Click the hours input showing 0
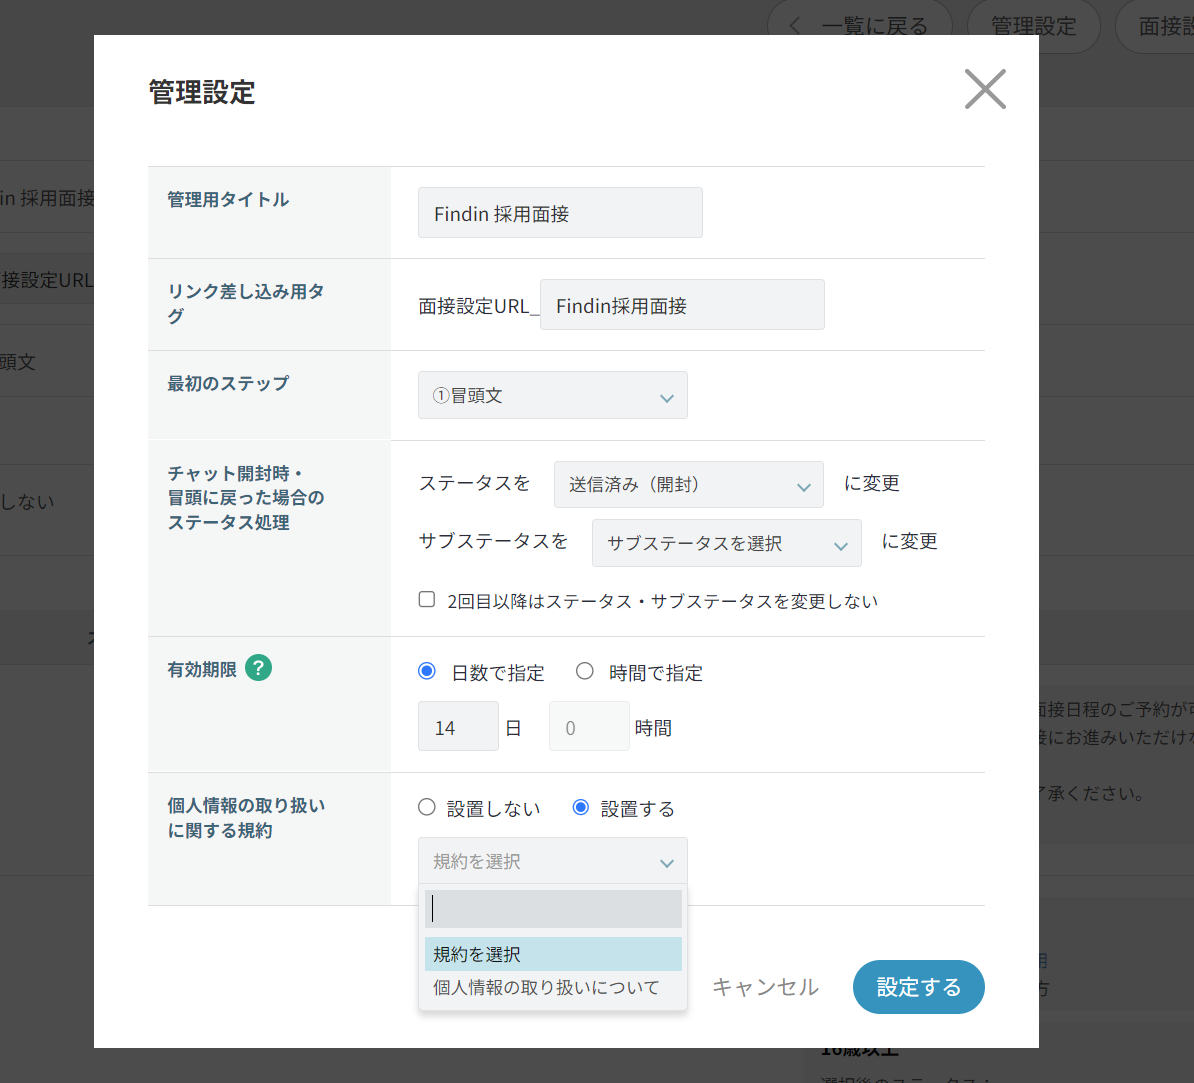Viewport: 1194px width, 1083px height. point(588,727)
